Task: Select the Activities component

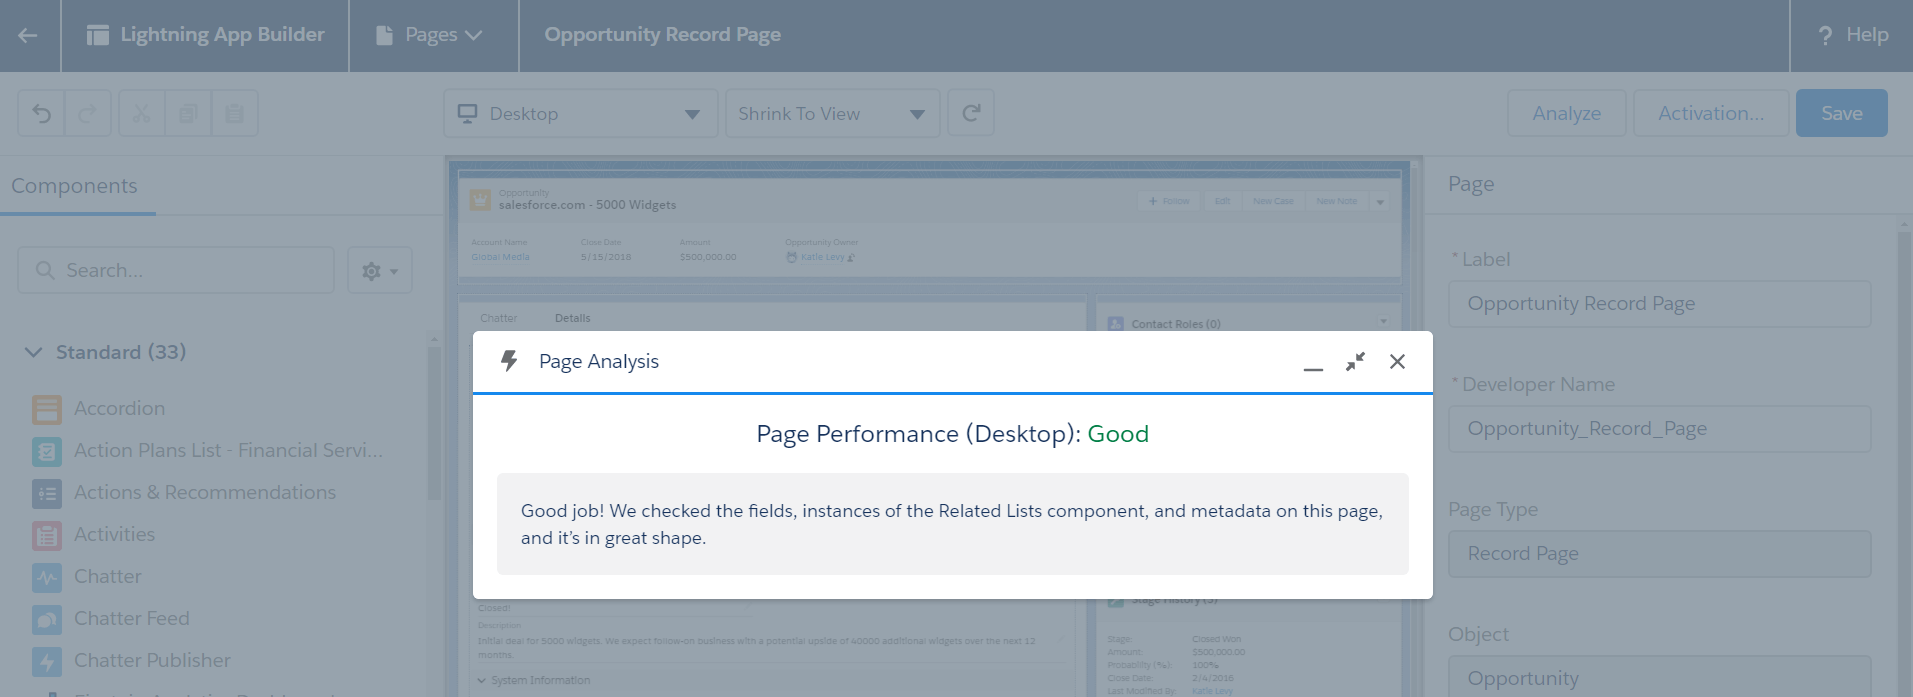Action: (94, 534)
